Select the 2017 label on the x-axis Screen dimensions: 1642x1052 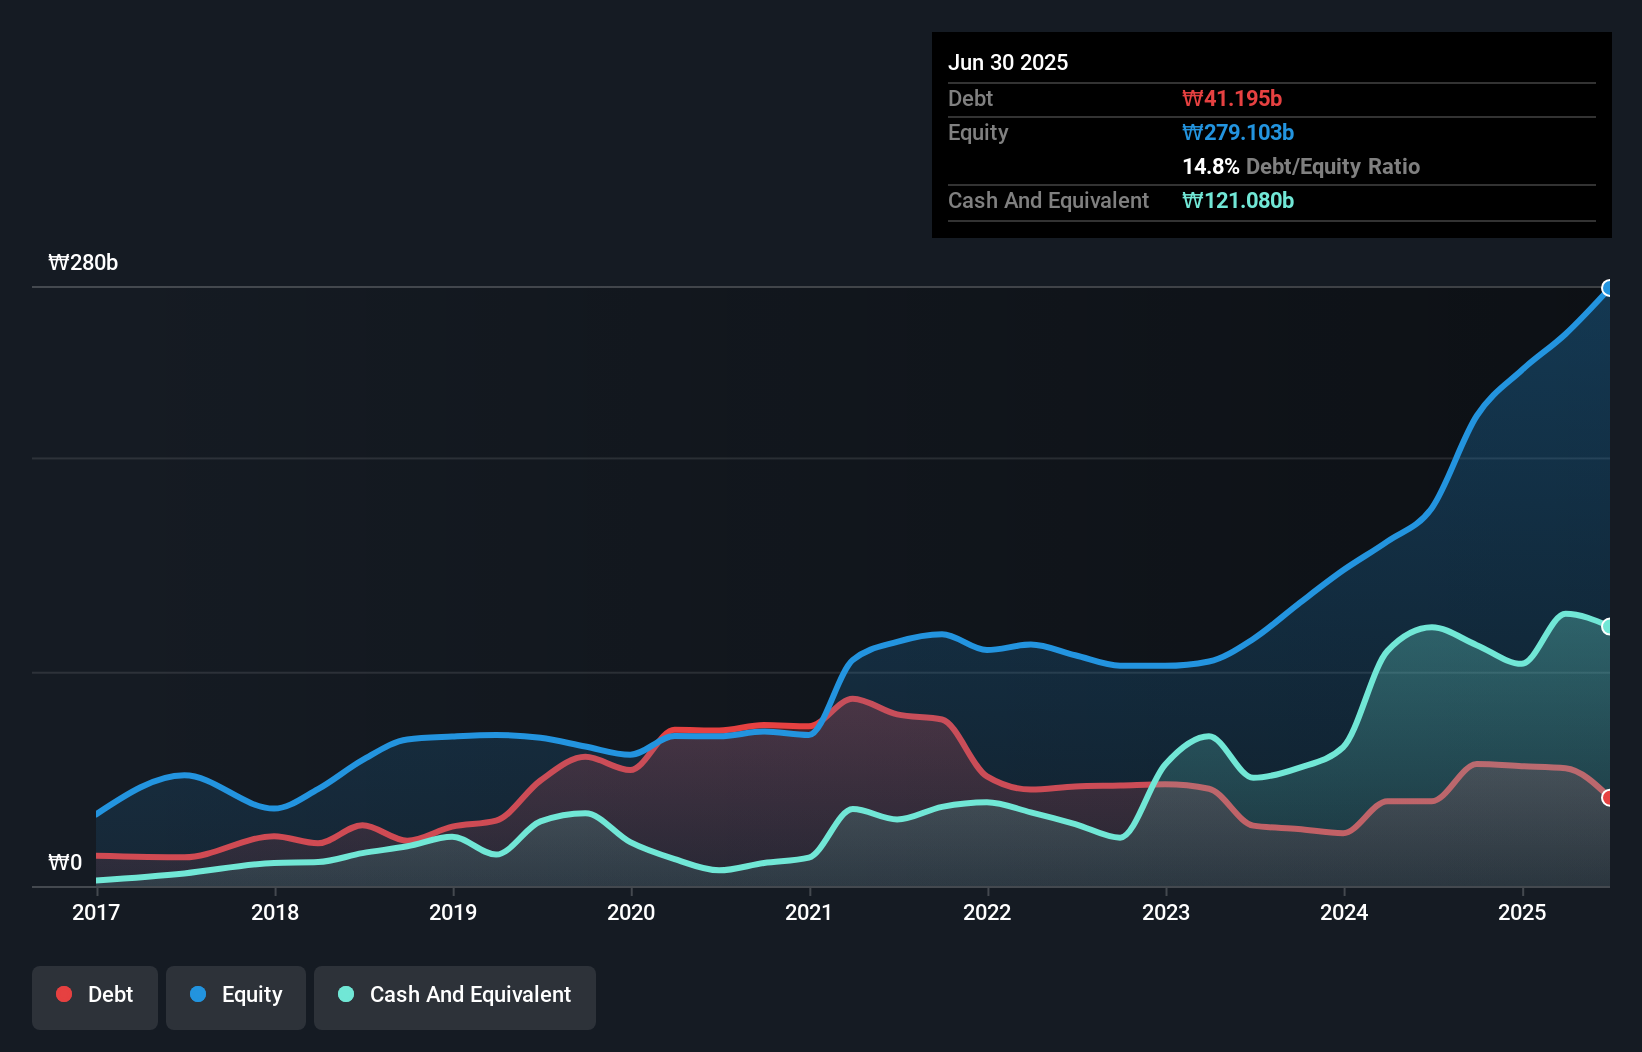click(96, 912)
